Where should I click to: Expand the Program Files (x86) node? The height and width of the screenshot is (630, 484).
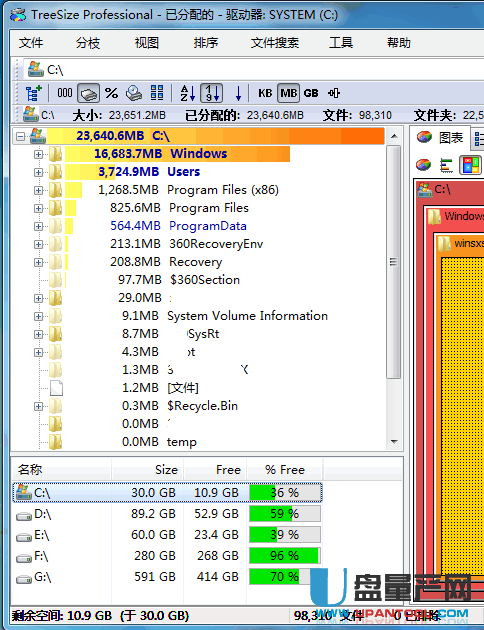click(x=38, y=190)
